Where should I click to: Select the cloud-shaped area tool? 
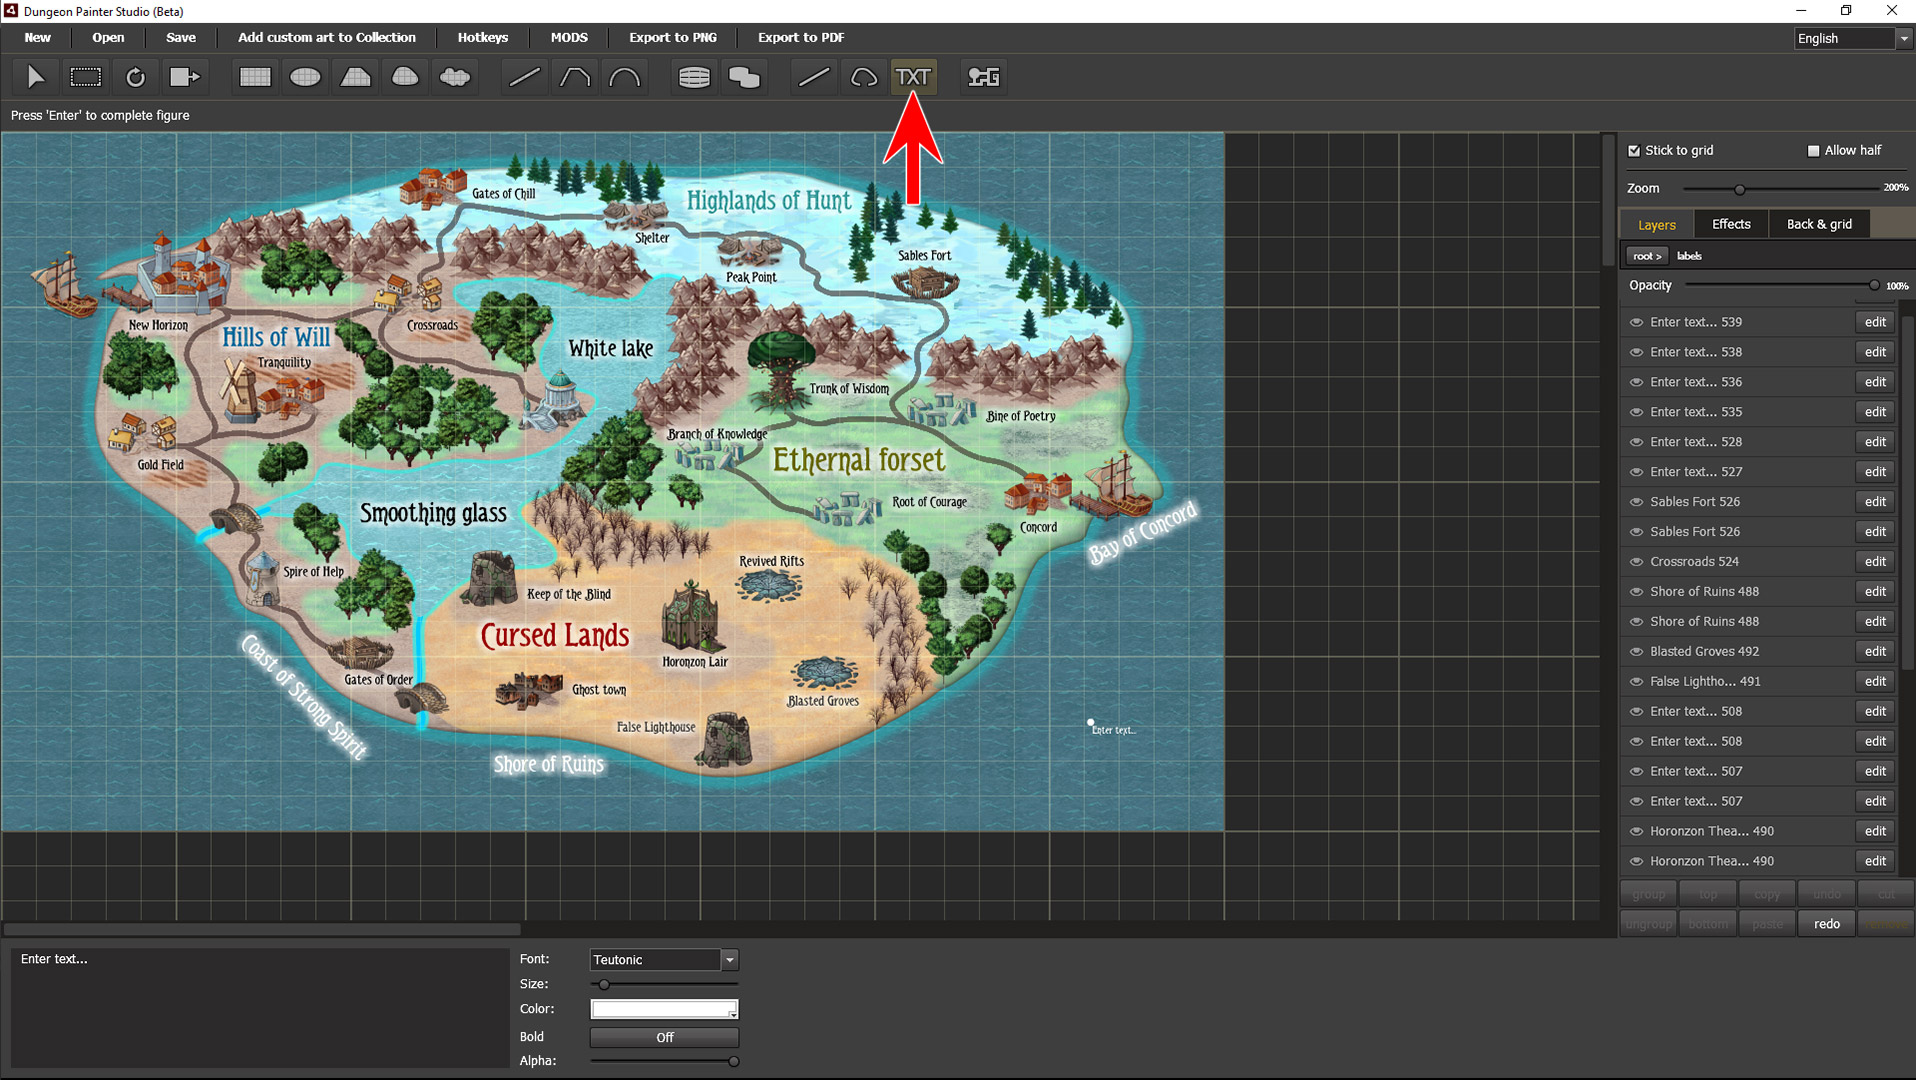click(455, 77)
